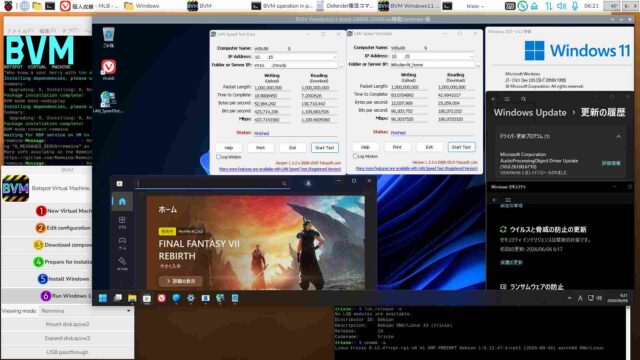Viewport: 640px width, 360px height.
Task: Open the user profile icon in Microsoft Store
Action: pos(308,184)
